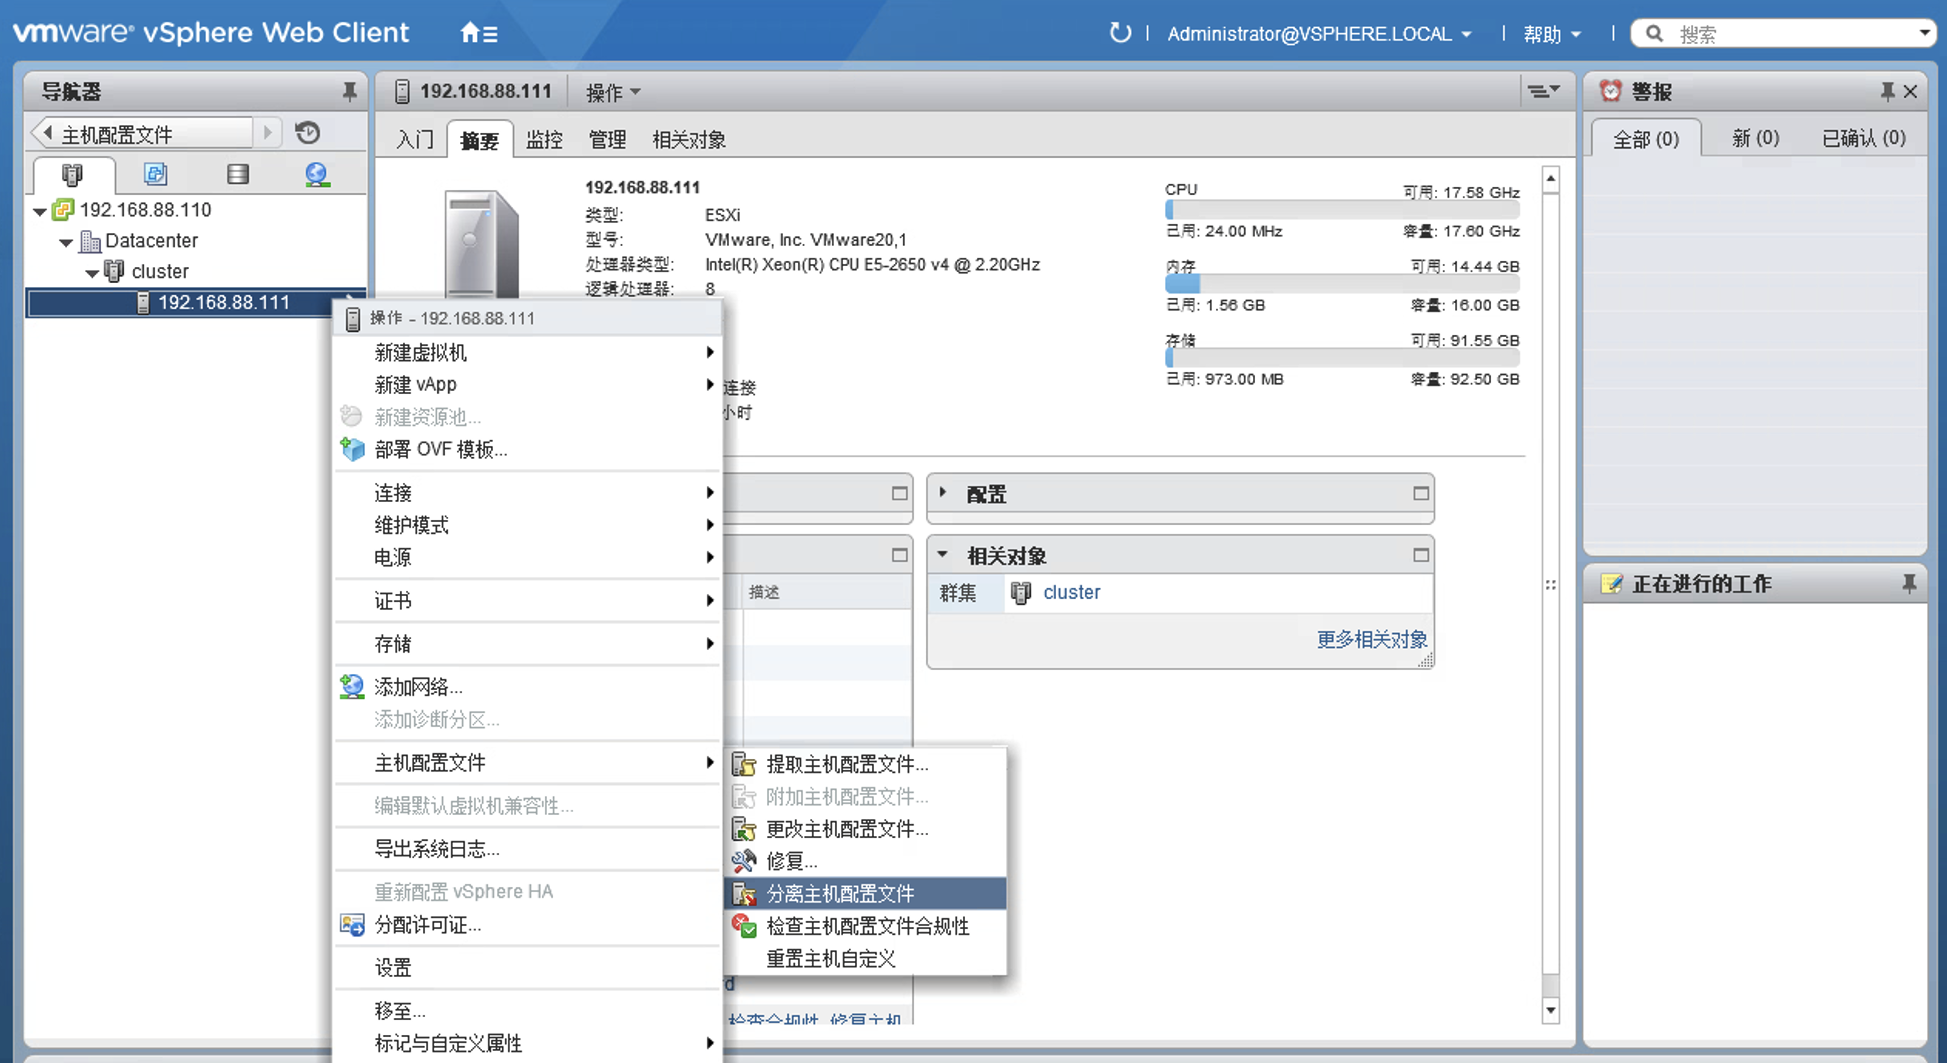
Task: Click the Assign License icon
Action: (352, 925)
